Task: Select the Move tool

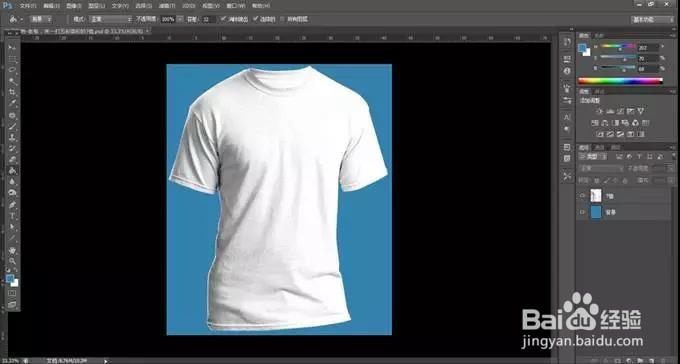Action: pyautogui.click(x=13, y=47)
